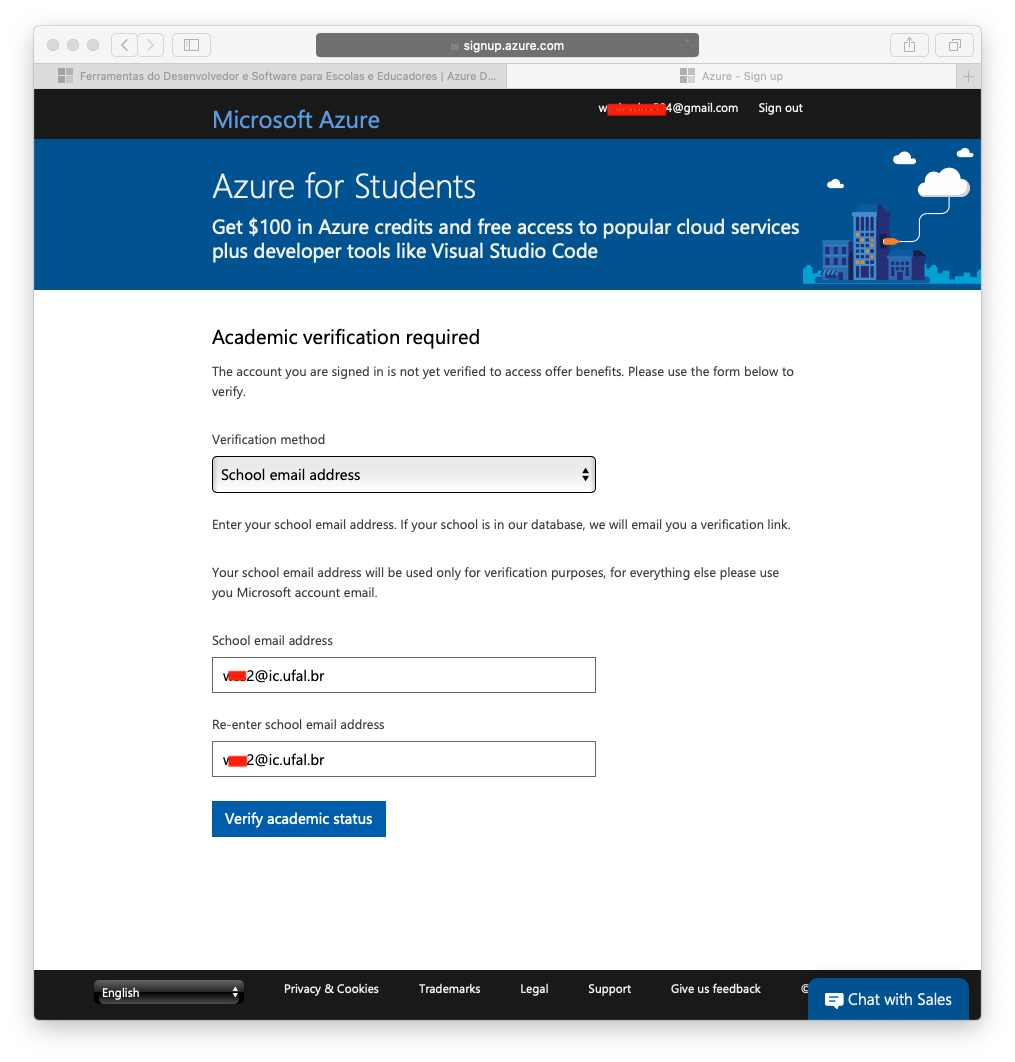Focus the School email address field
Viewport: 1015px width, 1062px height.
(404, 675)
